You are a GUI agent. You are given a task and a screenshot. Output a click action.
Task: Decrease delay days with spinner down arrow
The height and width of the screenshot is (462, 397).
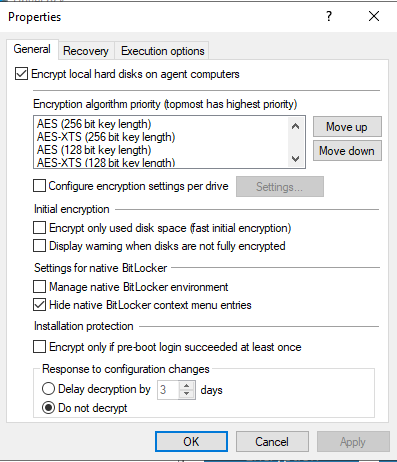[x=186, y=394]
